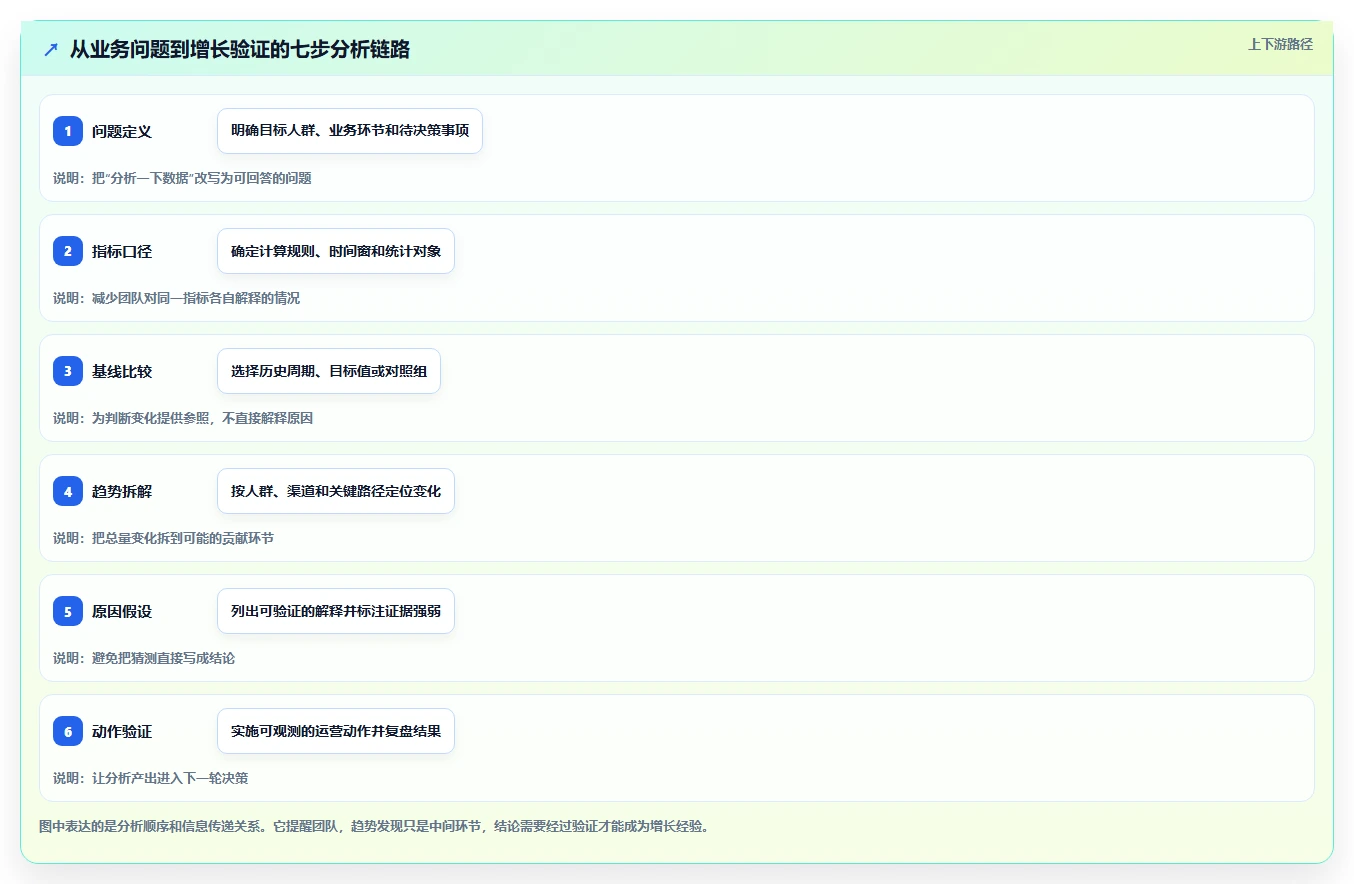Viewport: 1354px width, 884px height.
Task: Select the 指标口径 step name
Action: point(122,251)
